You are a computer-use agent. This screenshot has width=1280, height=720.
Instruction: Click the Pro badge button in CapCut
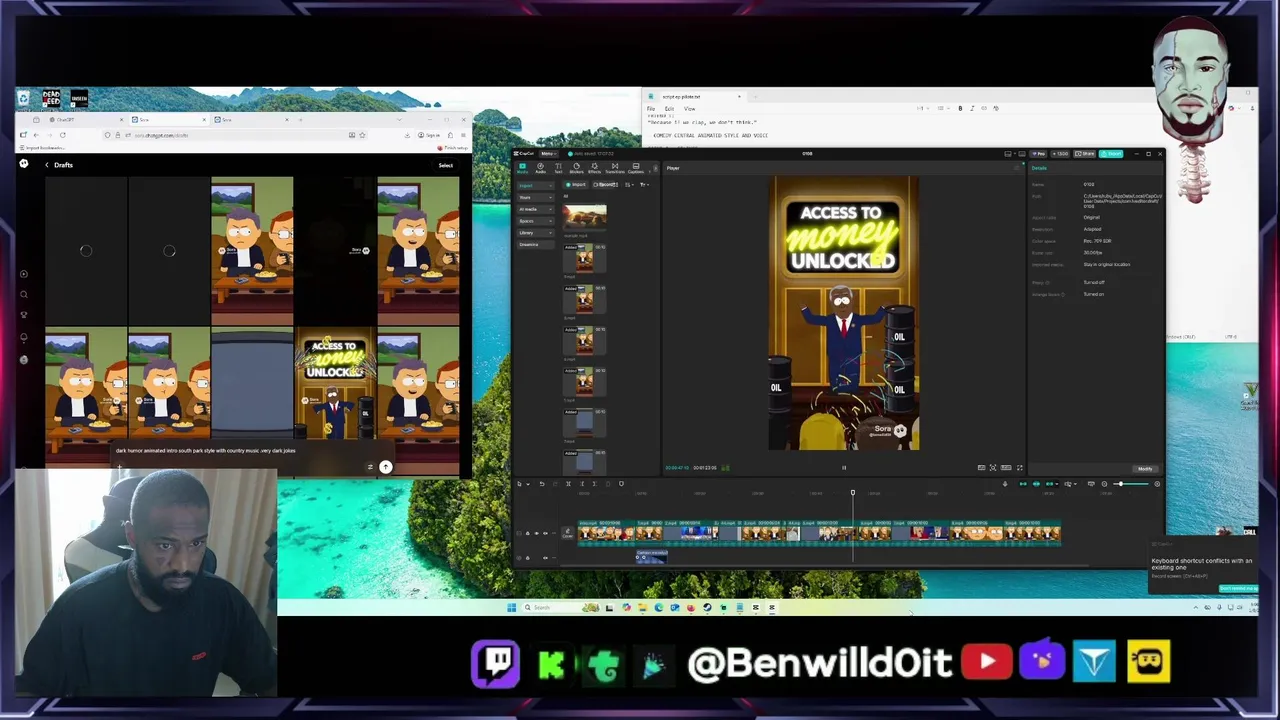click(1038, 154)
